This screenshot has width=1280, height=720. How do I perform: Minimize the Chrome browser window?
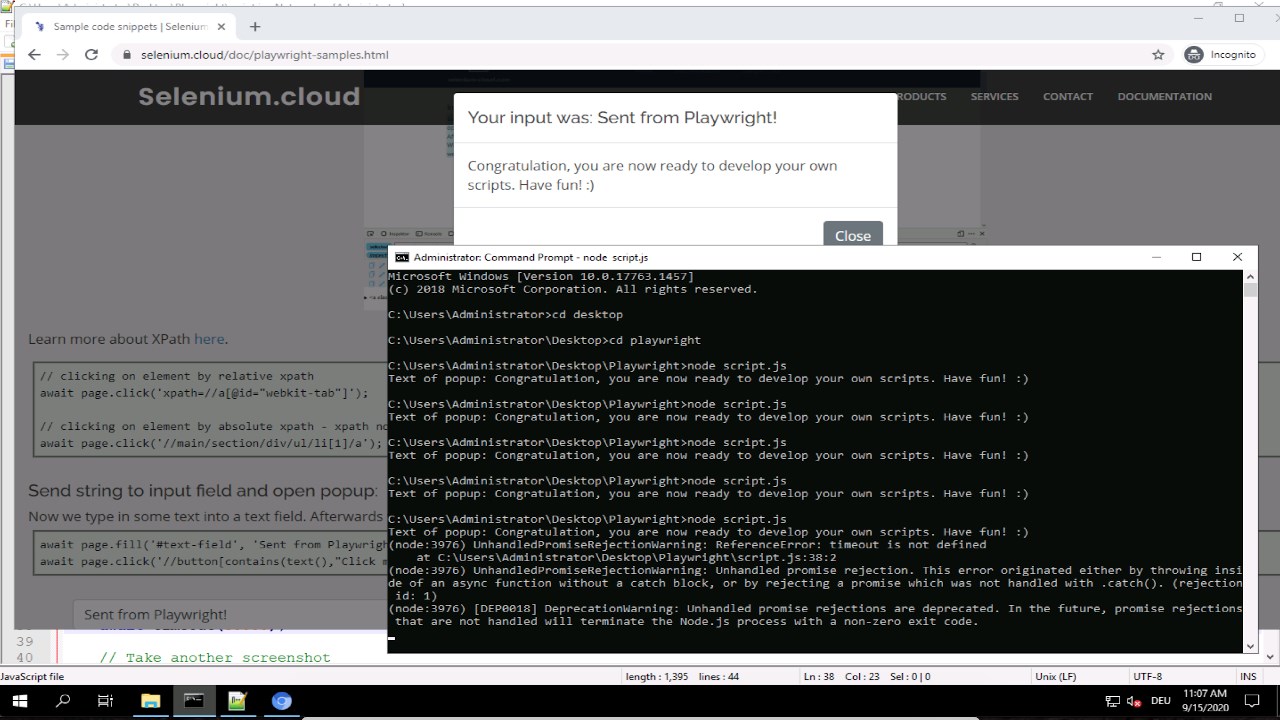(x=1199, y=18)
